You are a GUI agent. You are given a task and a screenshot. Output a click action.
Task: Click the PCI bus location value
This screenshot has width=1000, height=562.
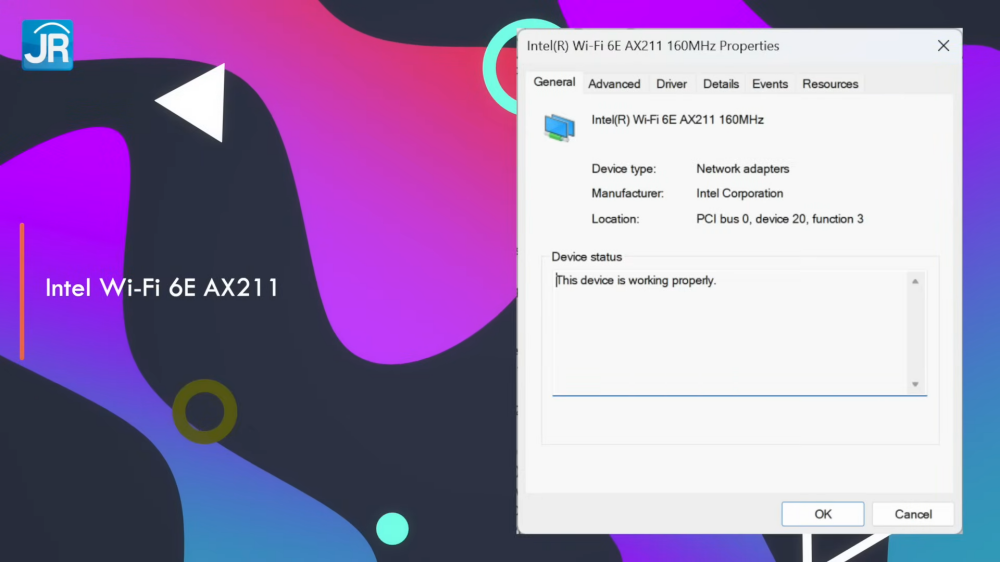(x=780, y=219)
